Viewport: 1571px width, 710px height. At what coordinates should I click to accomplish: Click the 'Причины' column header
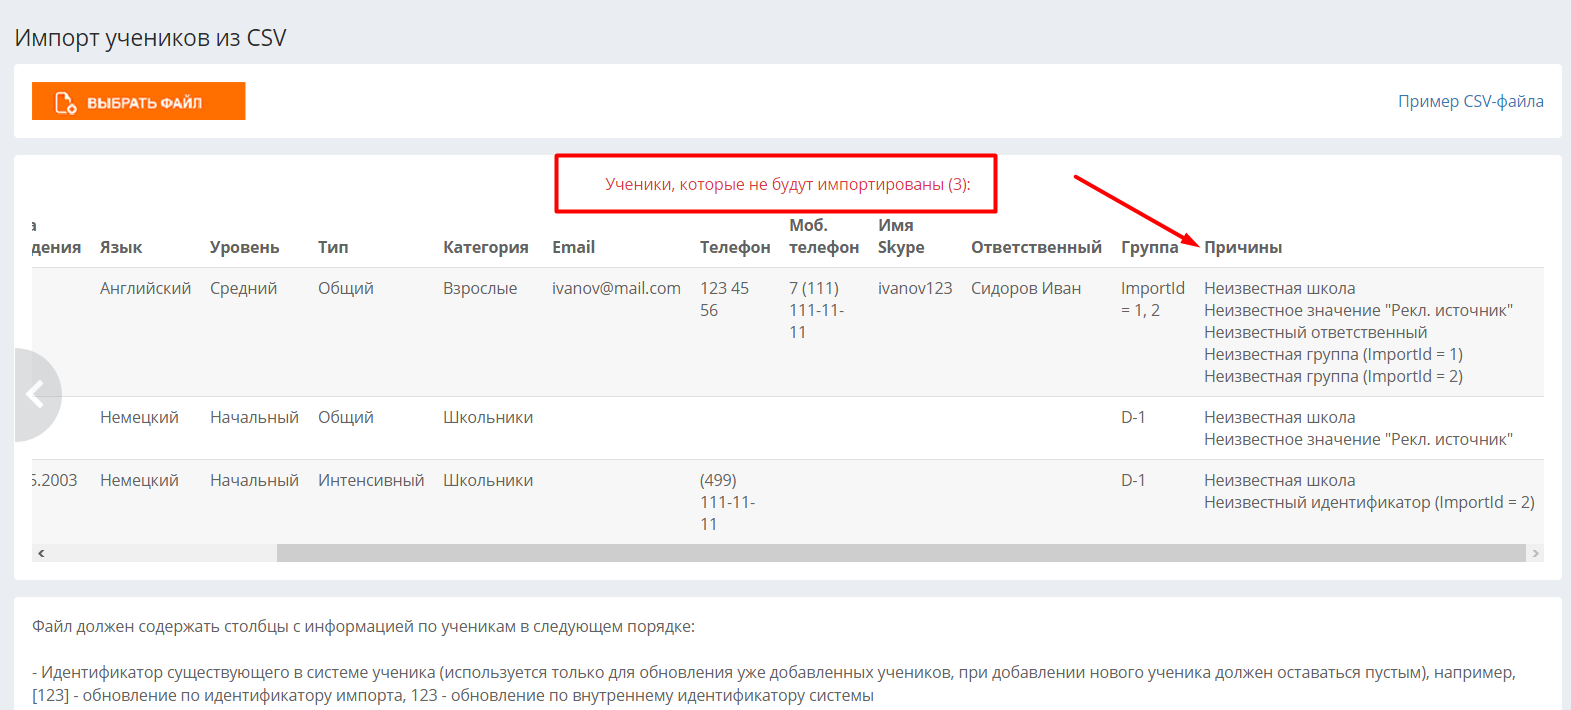[x=1243, y=247]
